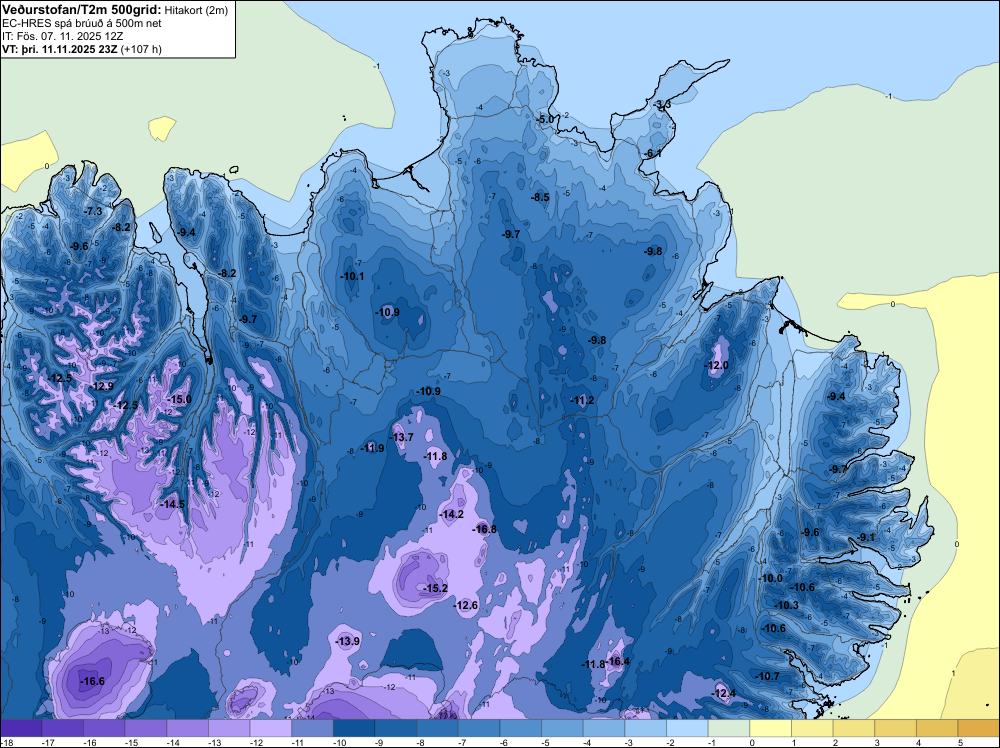Image resolution: width=1000 pixels, height=748 pixels.
Task: Click the -10.0 temperature value on the map
Action: (x=770, y=578)
